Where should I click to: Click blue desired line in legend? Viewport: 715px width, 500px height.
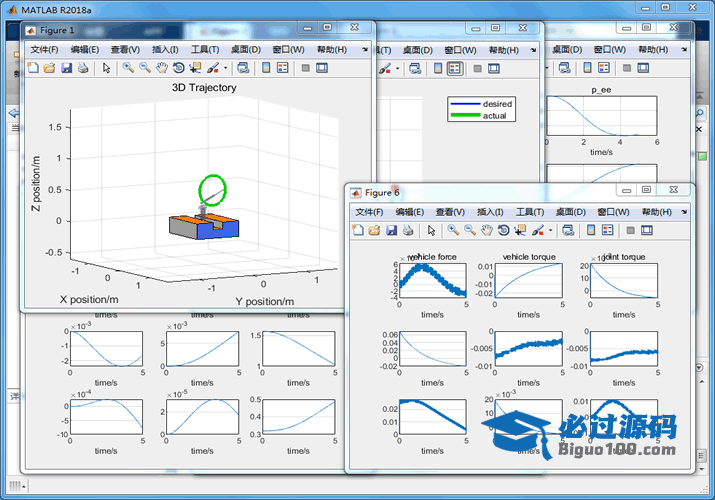[466, 104]
